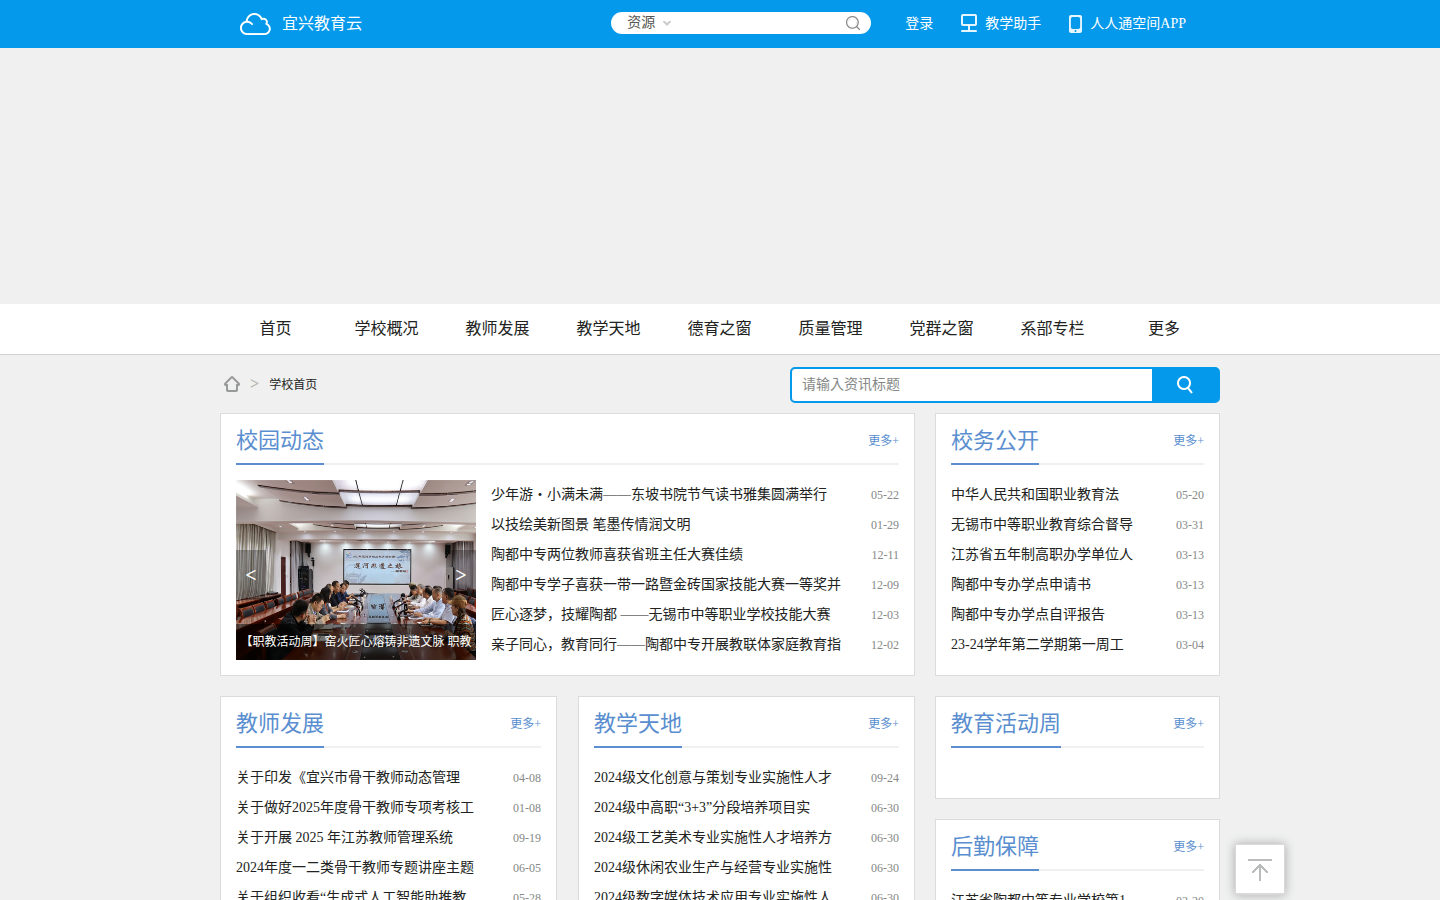Open article 亲子同心，教育同行
This screenshot has height=900, width=1440.
point(666,645)
